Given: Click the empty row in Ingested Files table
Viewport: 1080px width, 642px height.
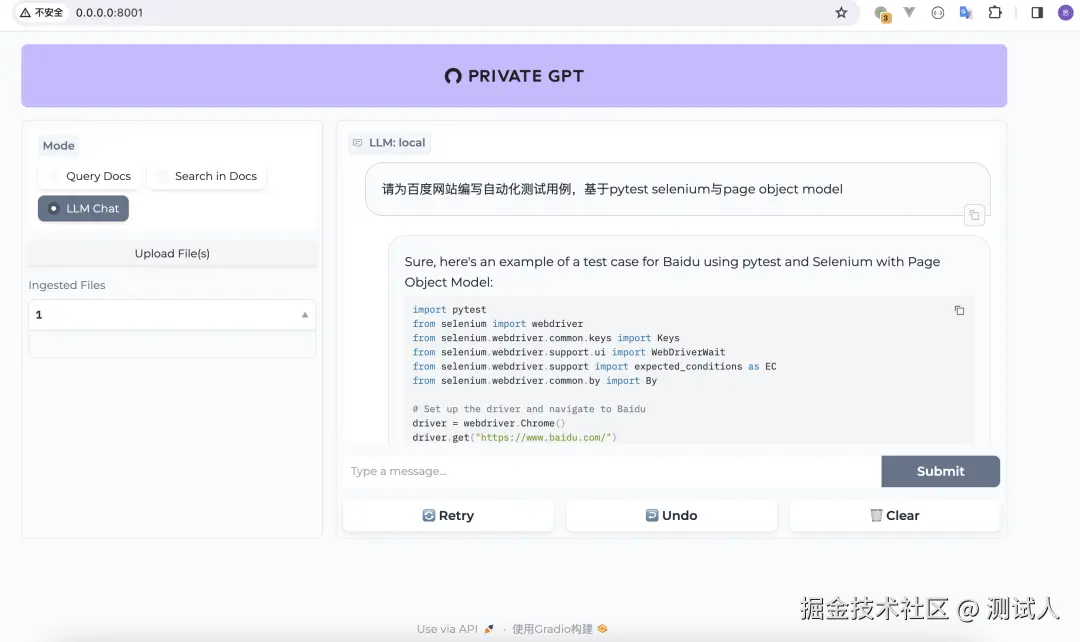Looking at the screenshot, I should [172, 344].
